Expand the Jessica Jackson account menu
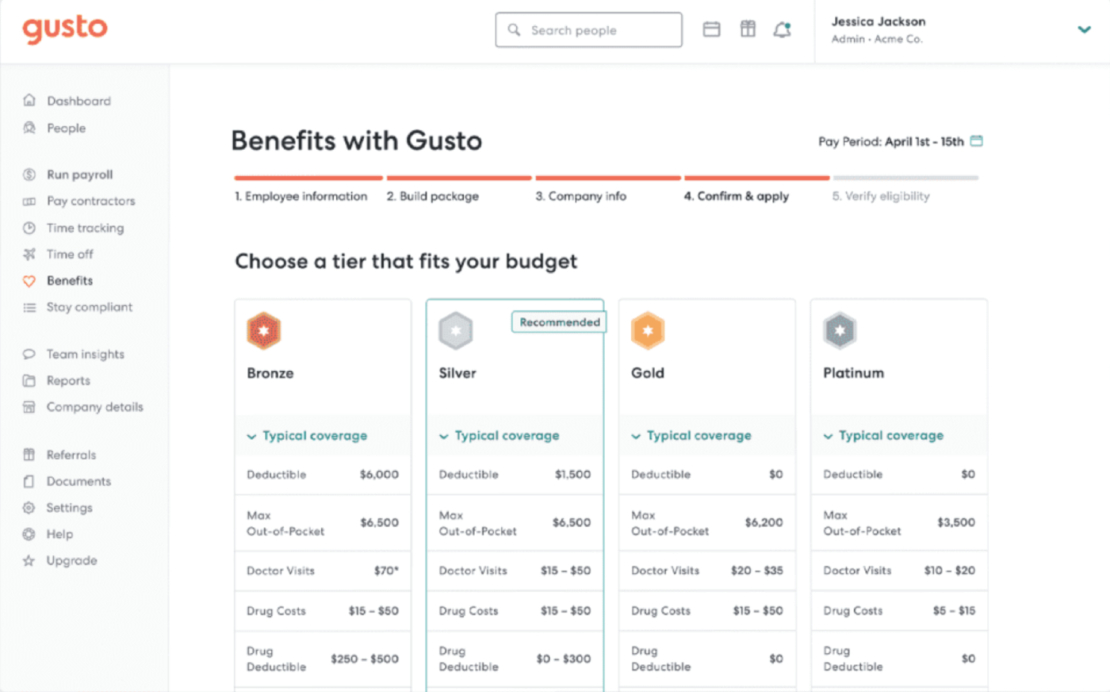Image resolution: width=1110 pixels, height=692 pixels. pyautogui.click(x=1084, y=30)
